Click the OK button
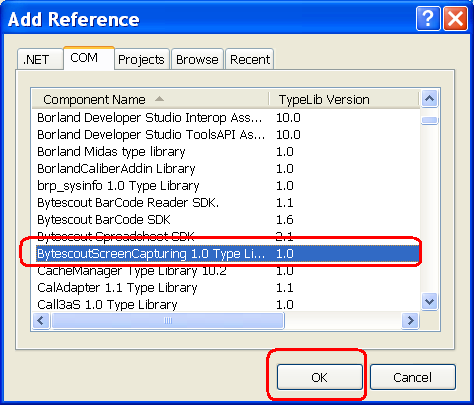The width and height of the screenshot is (474, 405). click(x=320, y=377)
